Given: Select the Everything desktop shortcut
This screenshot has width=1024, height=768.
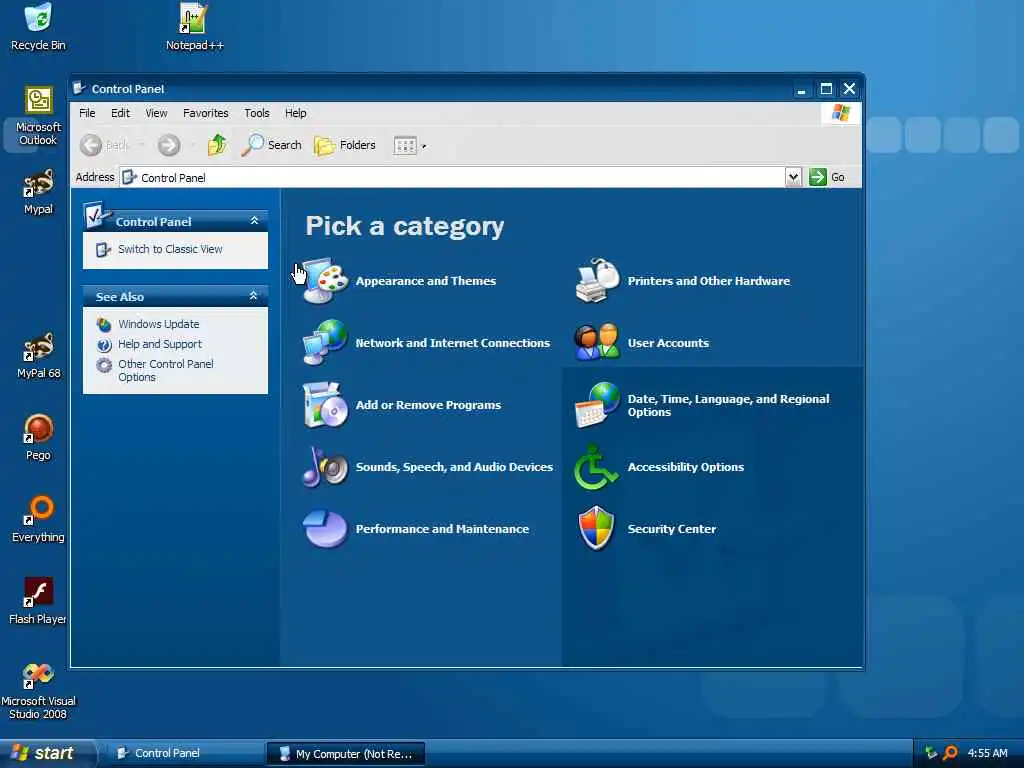Looking at the screenshot, I should 38,519.
